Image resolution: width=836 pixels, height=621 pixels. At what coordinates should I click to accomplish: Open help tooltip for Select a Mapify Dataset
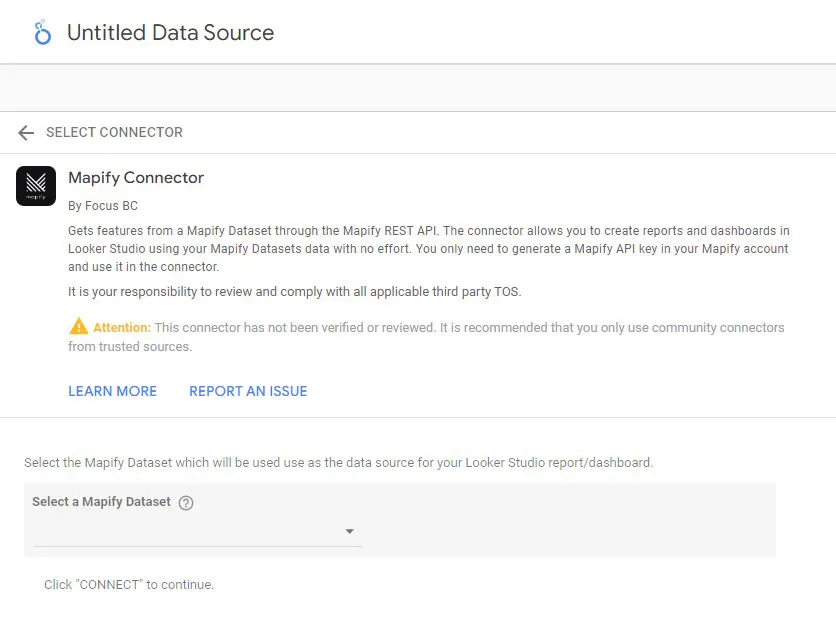coord(186,503)
